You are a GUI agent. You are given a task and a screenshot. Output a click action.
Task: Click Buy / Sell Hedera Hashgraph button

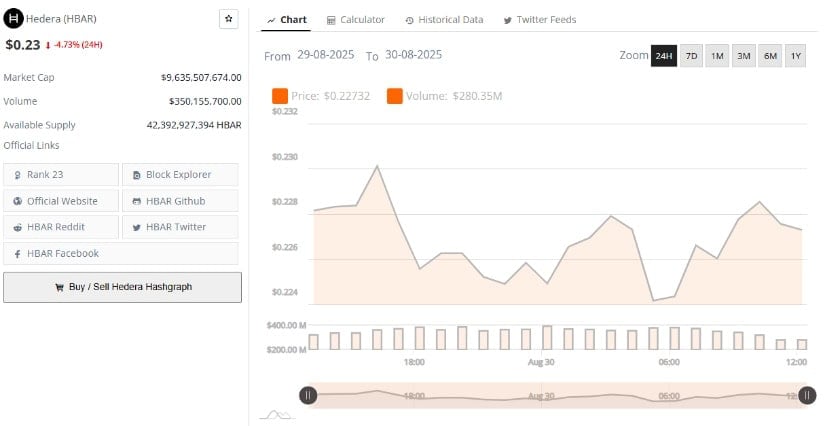click(x=123, y=287)
